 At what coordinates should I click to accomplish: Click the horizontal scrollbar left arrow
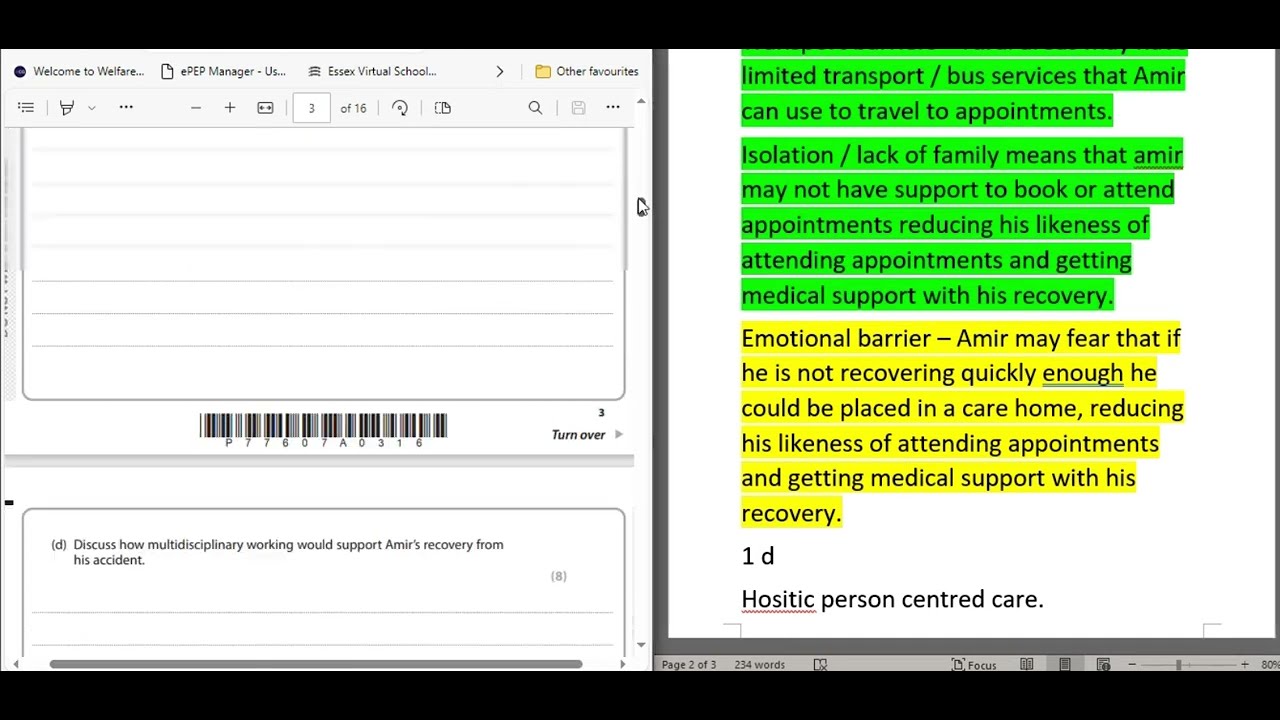[x=14, y=664]
